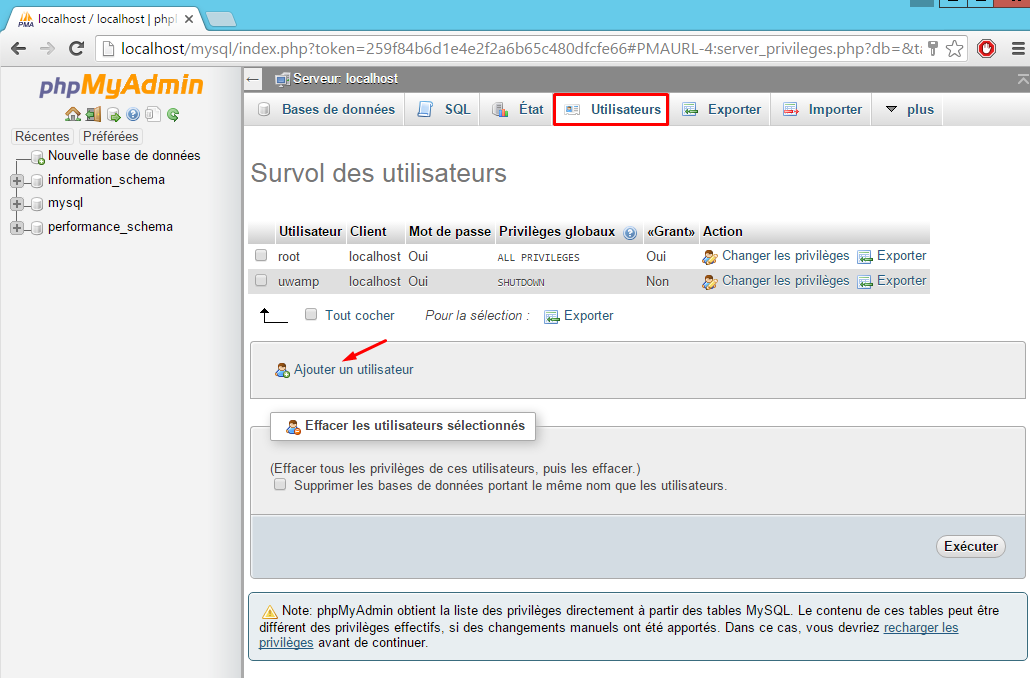Screen dimensions: 1030x678
Task: Click the Serveur: localhost breadcrumb
Action: [x=346, y=79]
